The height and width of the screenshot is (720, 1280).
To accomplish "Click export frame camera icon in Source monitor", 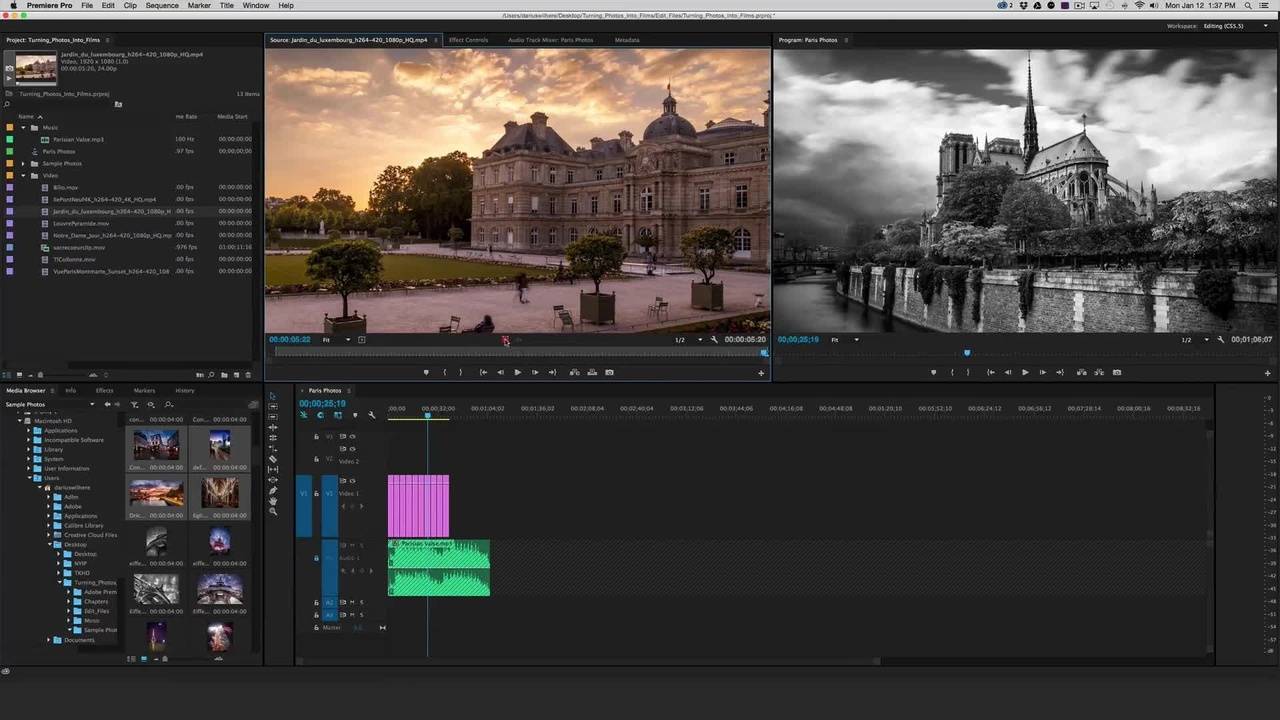I will coord(609,372).
